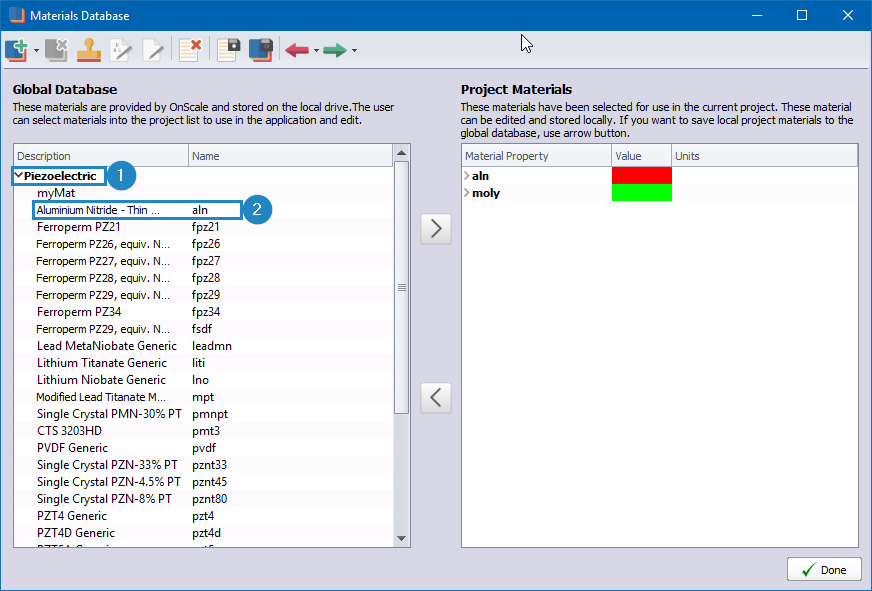Select the fpz28 material row
The image size is (872, 591).
point(204,278)
